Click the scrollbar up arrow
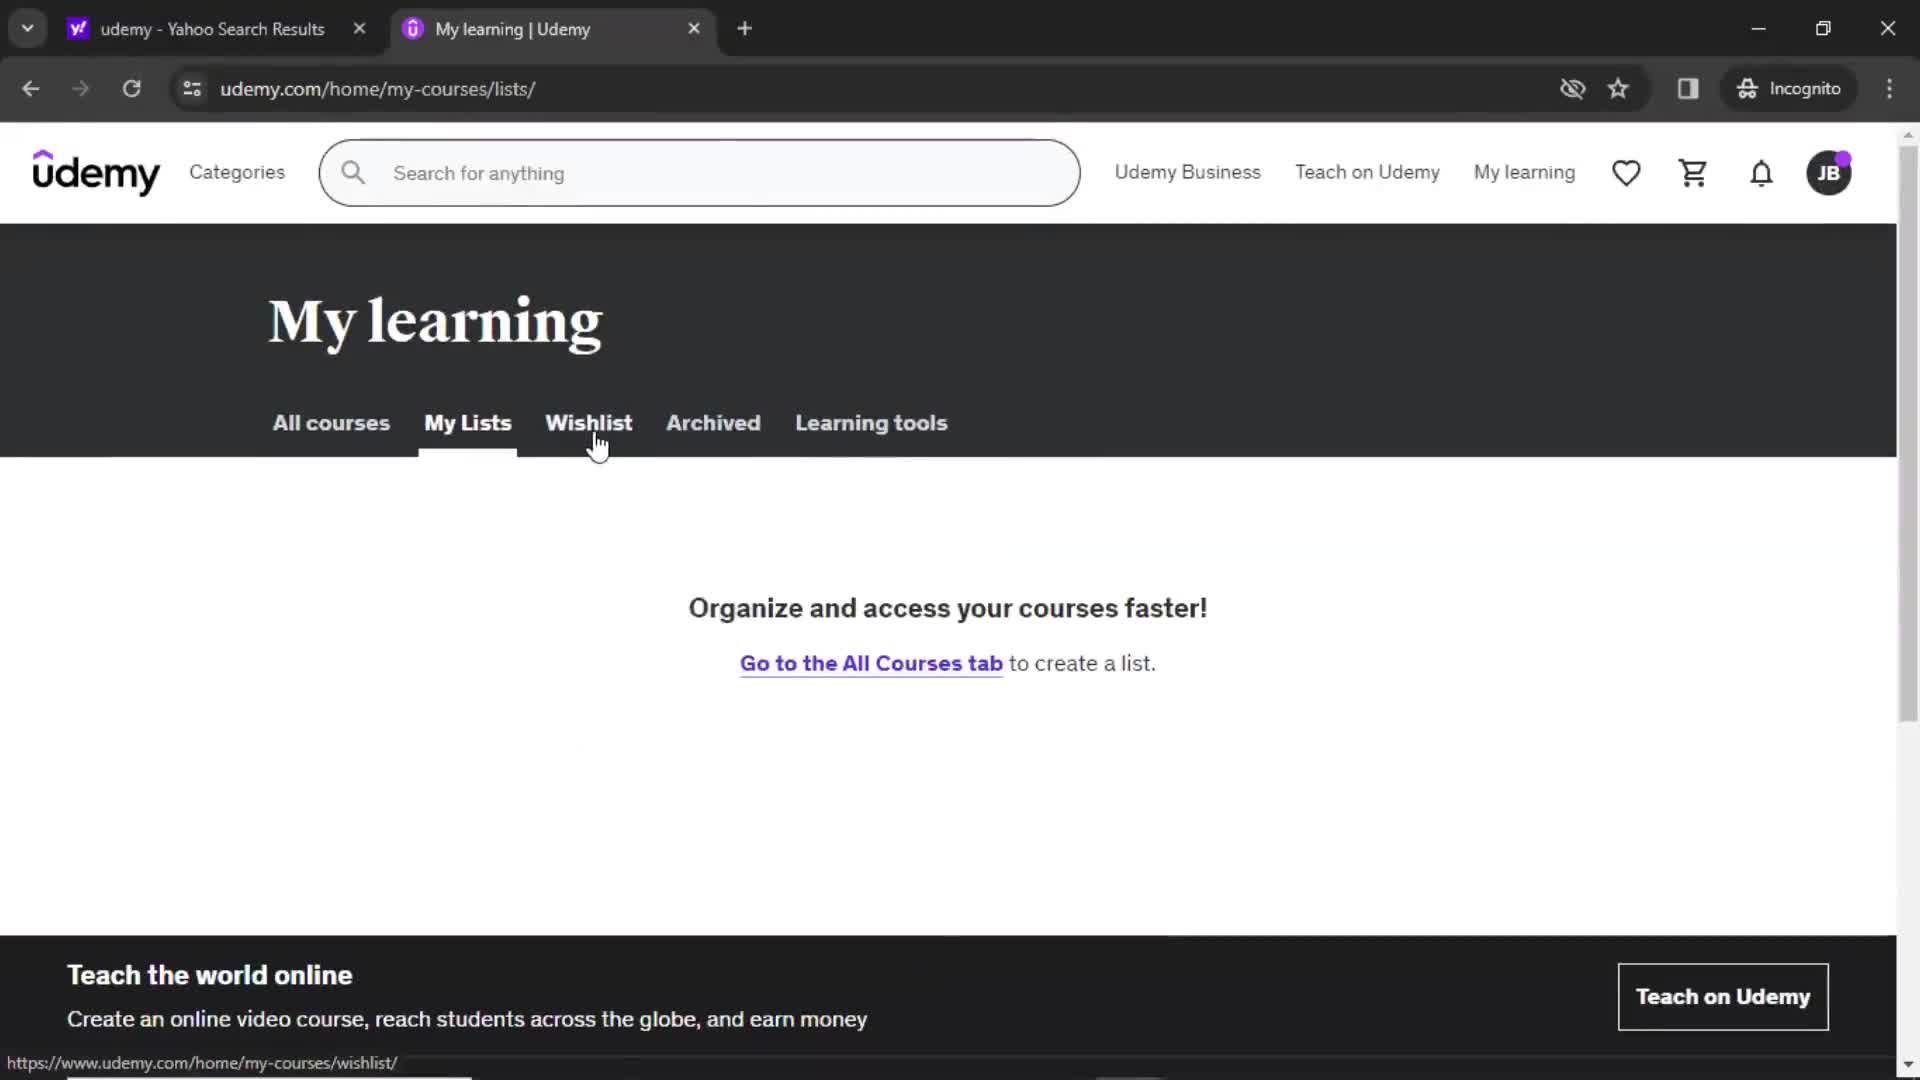This screenshot has width=1920, height=1080. (x=1908, y=134)
